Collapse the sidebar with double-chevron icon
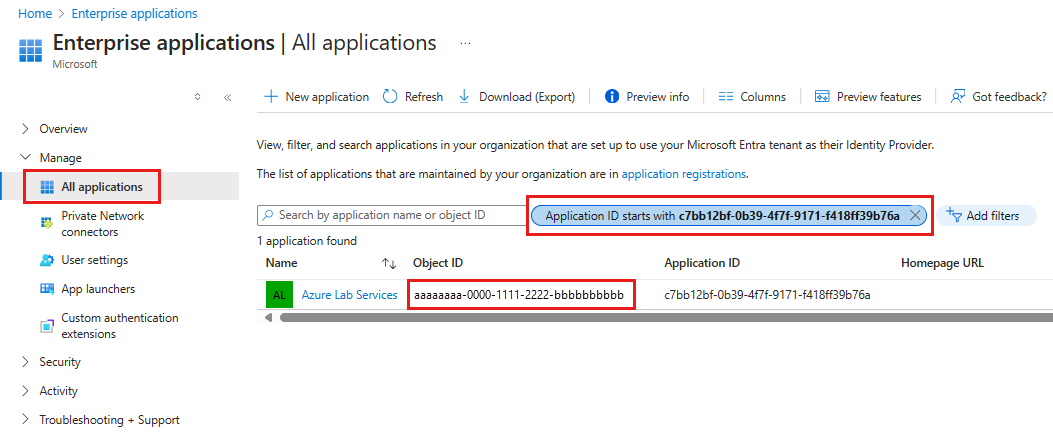Viewport: 1053px width, 441px height. point(228,97)
